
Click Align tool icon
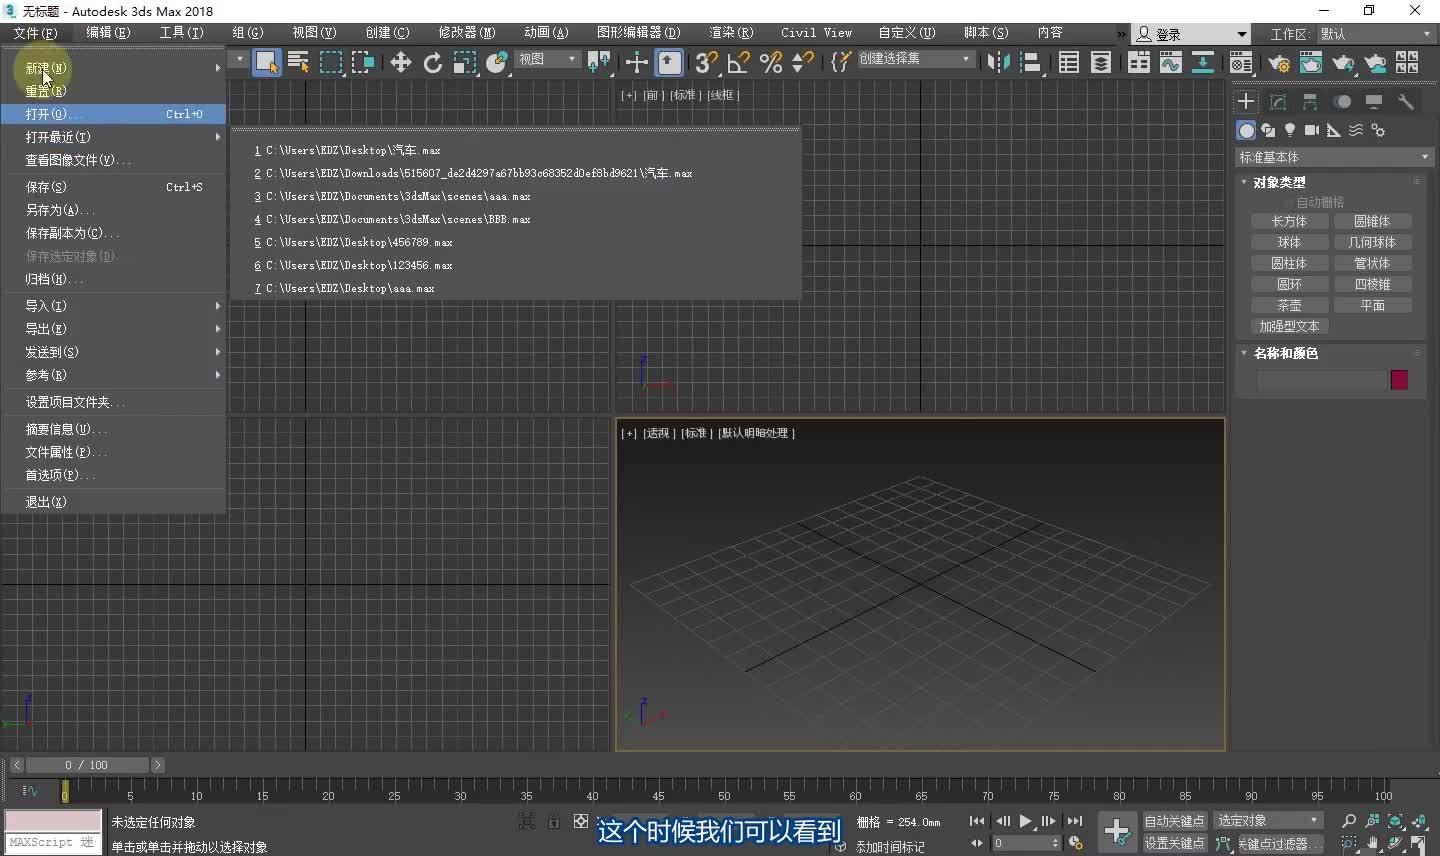pyautogui.click(x=1030, y=62)
